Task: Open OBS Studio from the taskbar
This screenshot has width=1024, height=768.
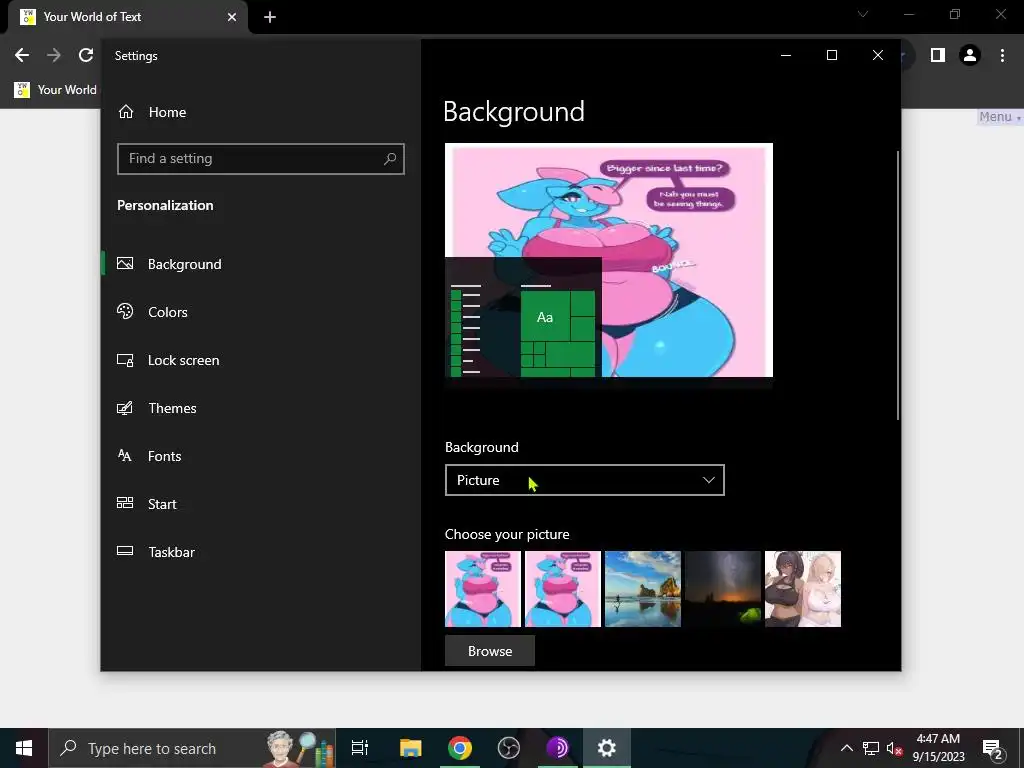Action: click(x=509, y=748)
